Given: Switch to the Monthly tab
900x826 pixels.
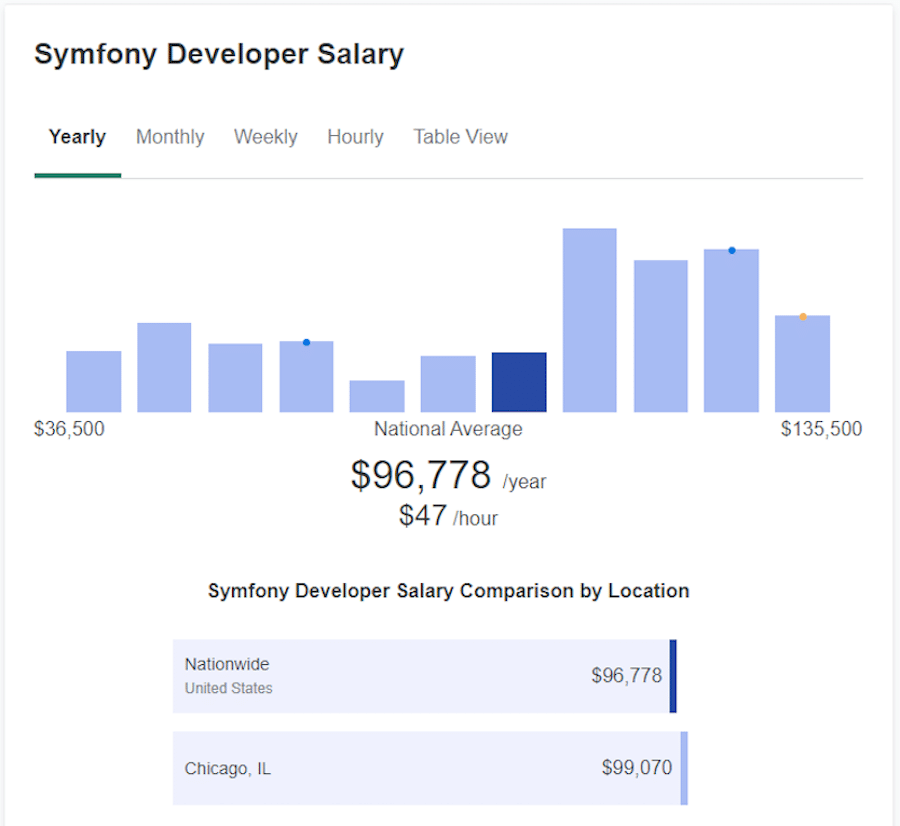Looking at the screenshot, I should tap(170, 137).
